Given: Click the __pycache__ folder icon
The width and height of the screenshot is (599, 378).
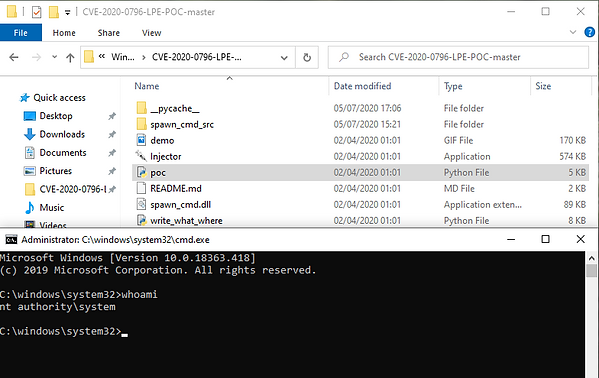Looking at the screenshot, I should (x=141, y=108).
